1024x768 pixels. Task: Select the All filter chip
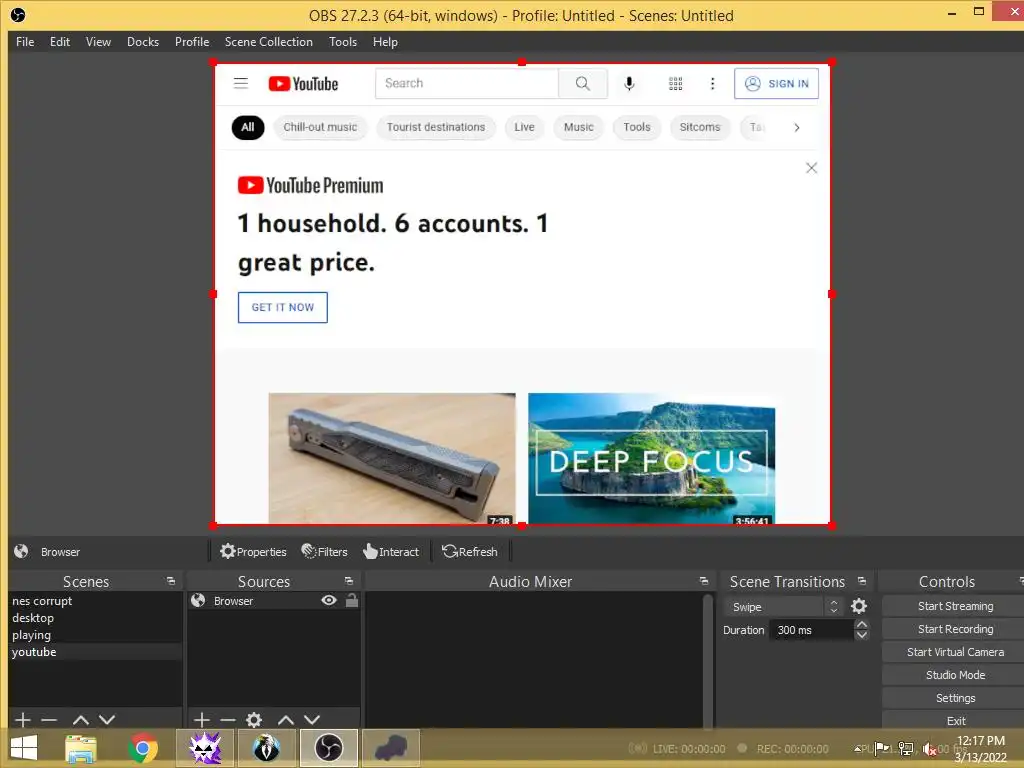pos(248,127)
